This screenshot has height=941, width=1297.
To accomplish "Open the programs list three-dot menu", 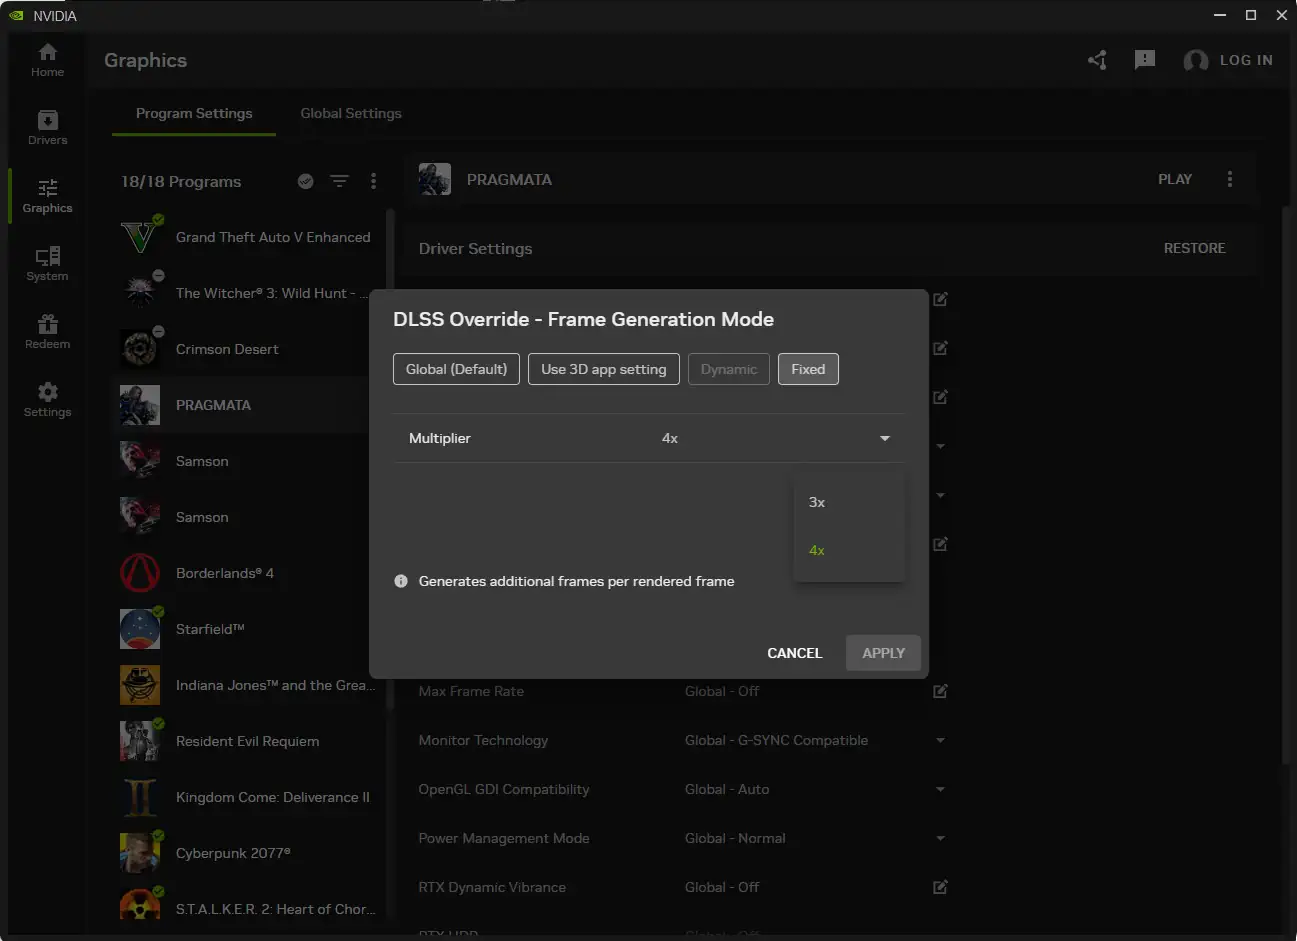I will (373, 181).
